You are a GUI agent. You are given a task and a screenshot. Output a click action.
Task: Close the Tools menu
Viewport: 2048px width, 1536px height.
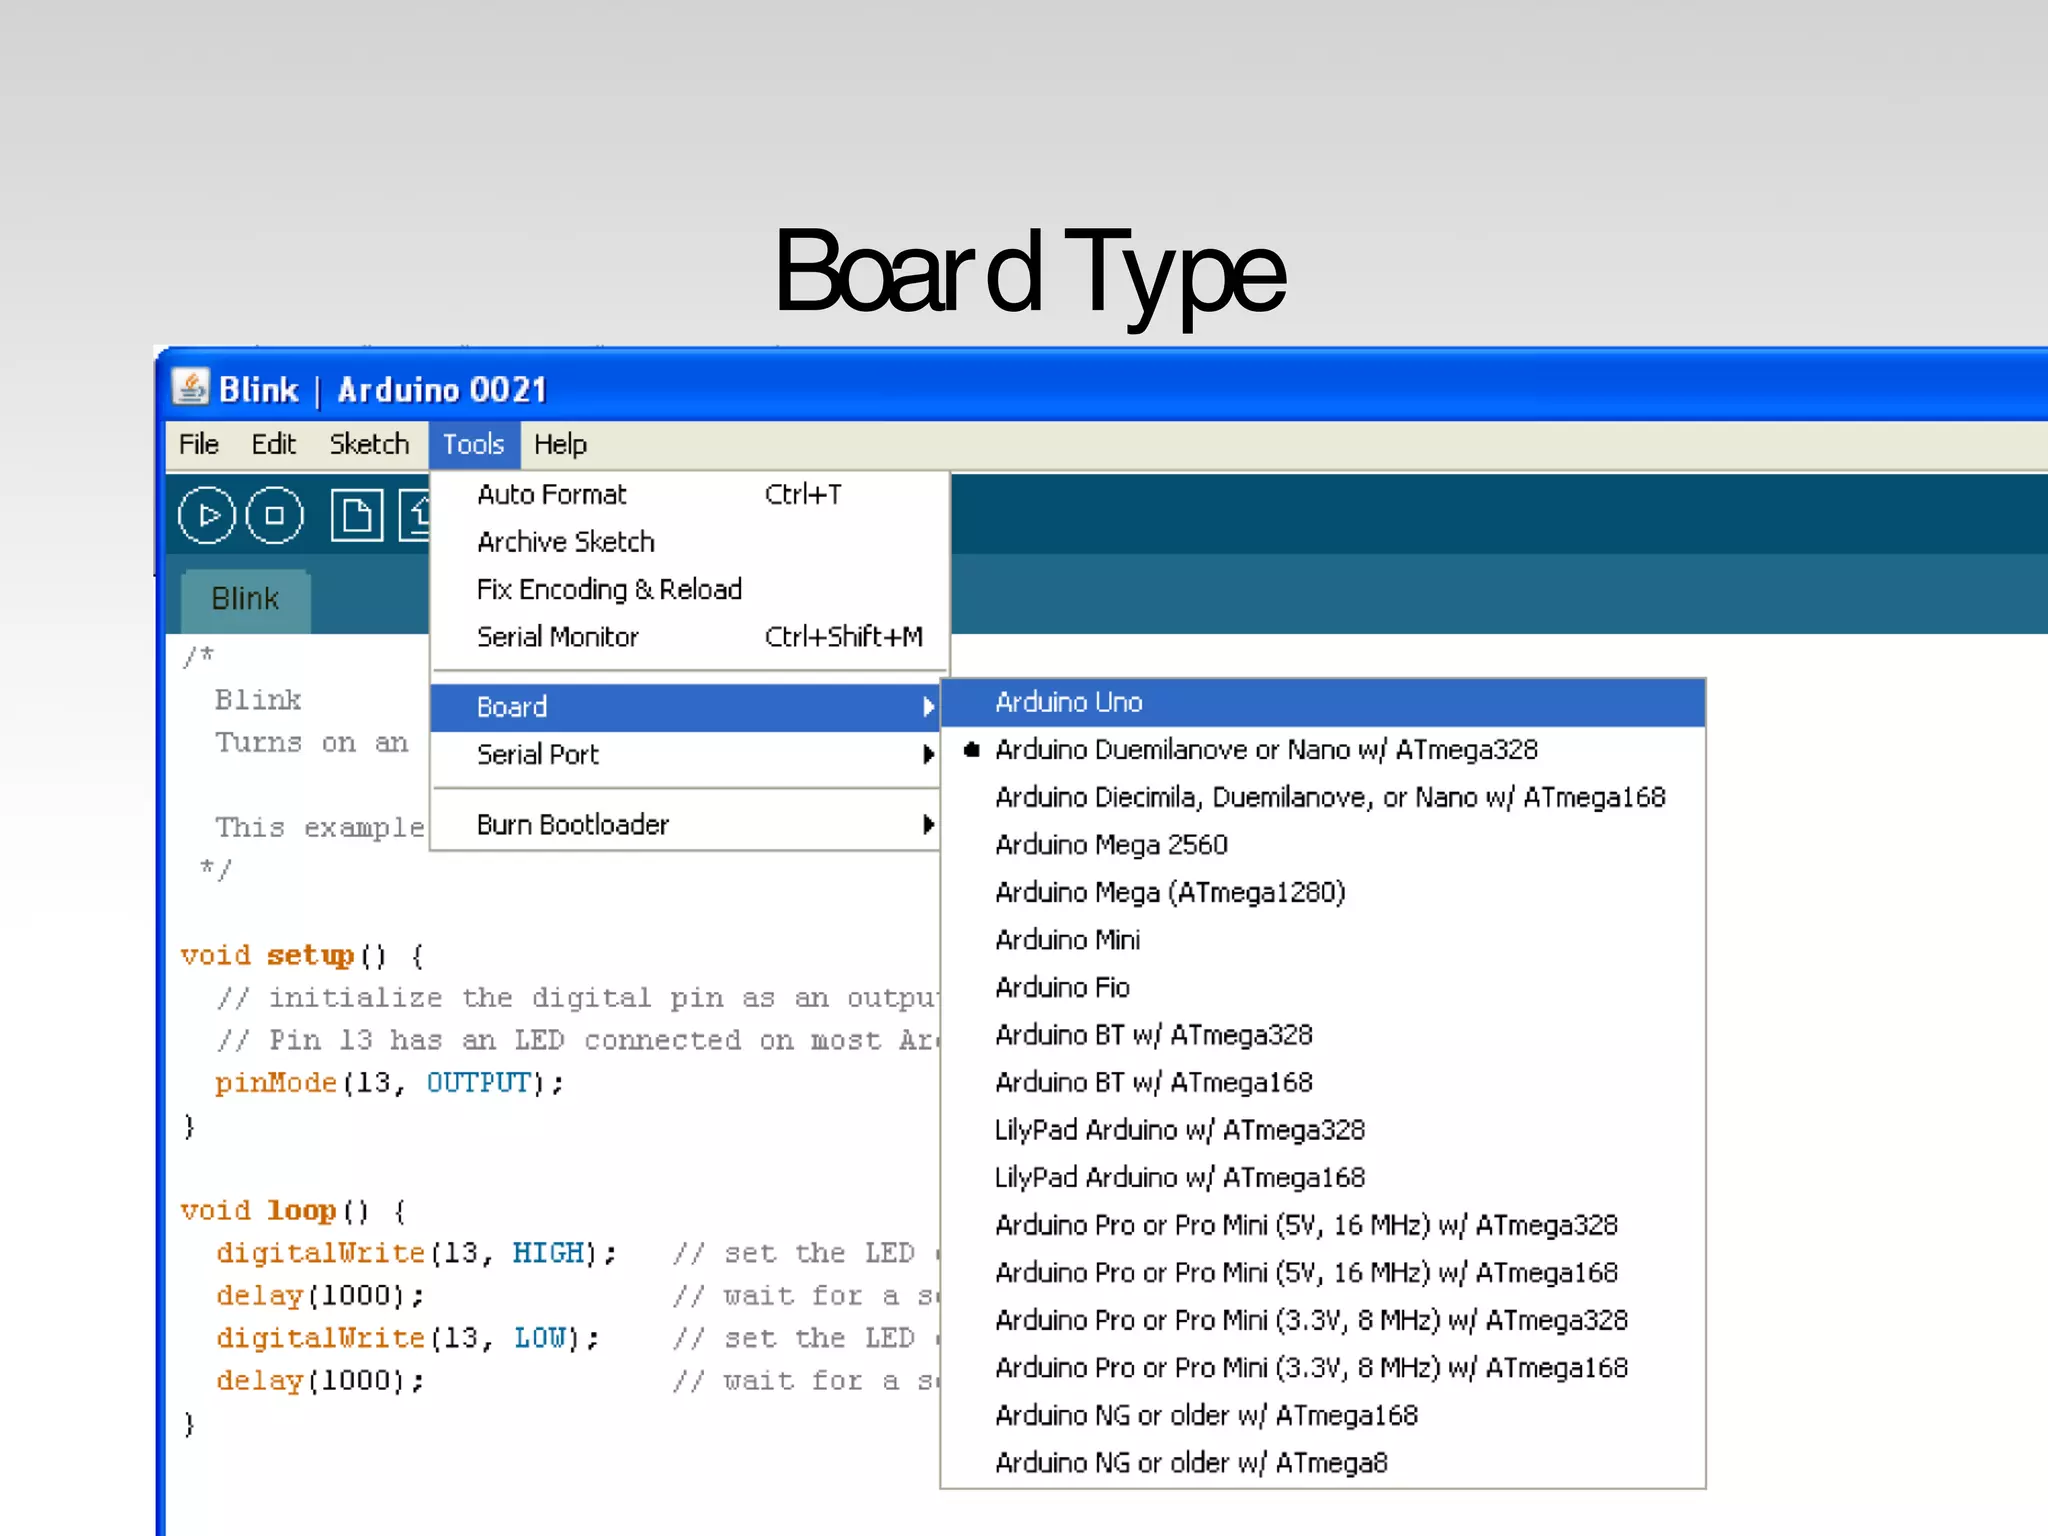click(x=474, y=444)
